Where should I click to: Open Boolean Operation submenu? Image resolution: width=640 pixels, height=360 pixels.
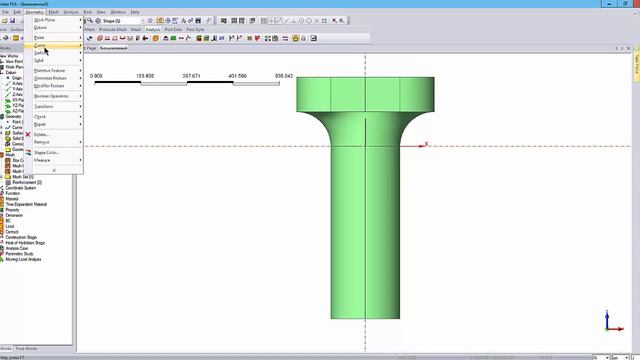pyautogui.click(x=54, y=96)
